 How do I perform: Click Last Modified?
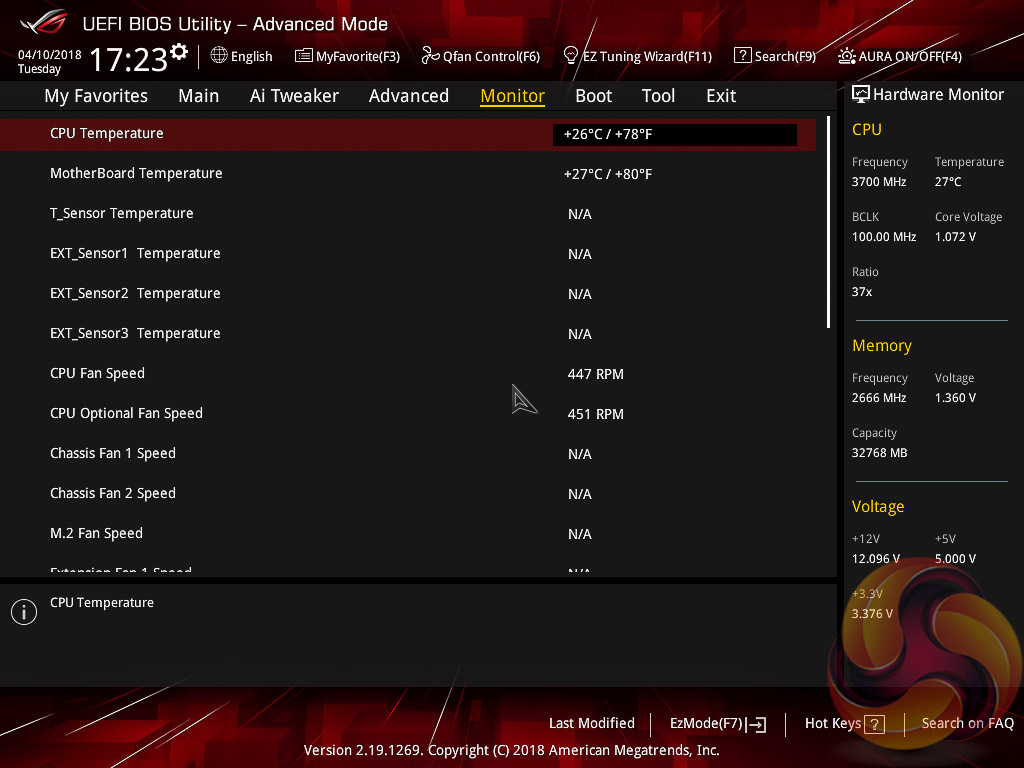(x=592, y=723)
